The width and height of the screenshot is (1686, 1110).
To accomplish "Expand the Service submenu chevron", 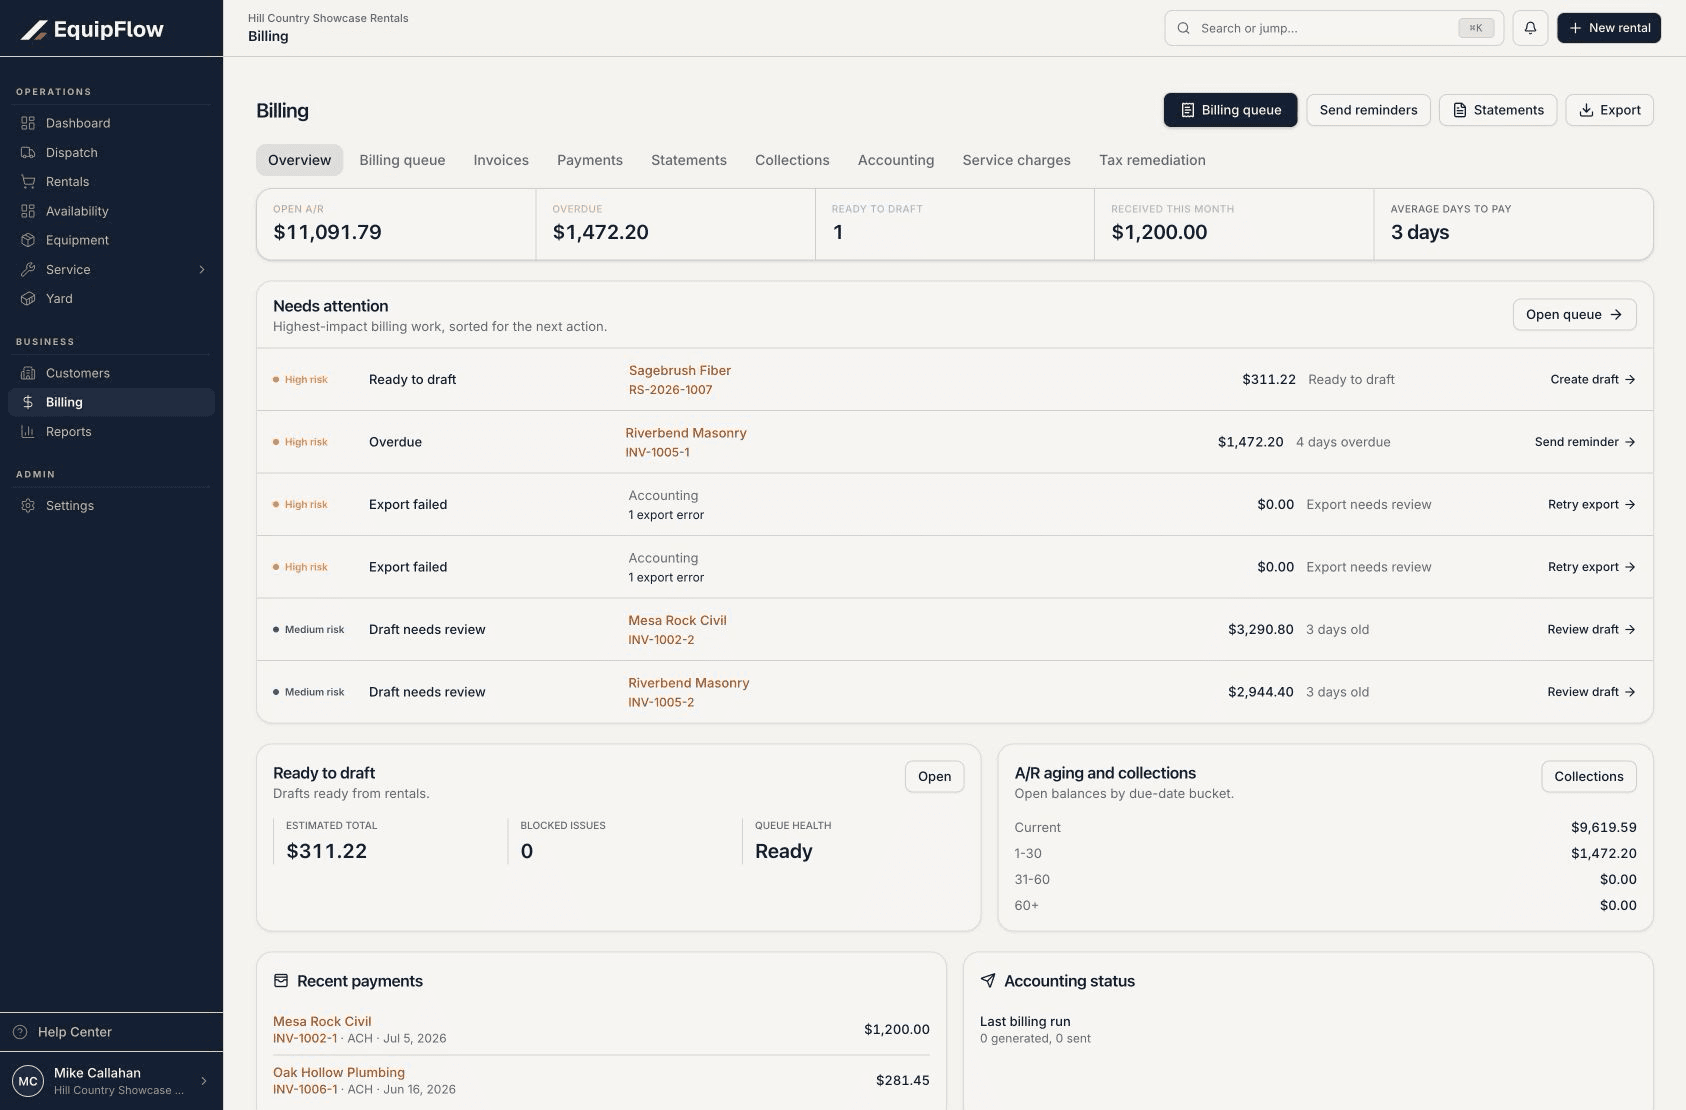I will [202, 270].
